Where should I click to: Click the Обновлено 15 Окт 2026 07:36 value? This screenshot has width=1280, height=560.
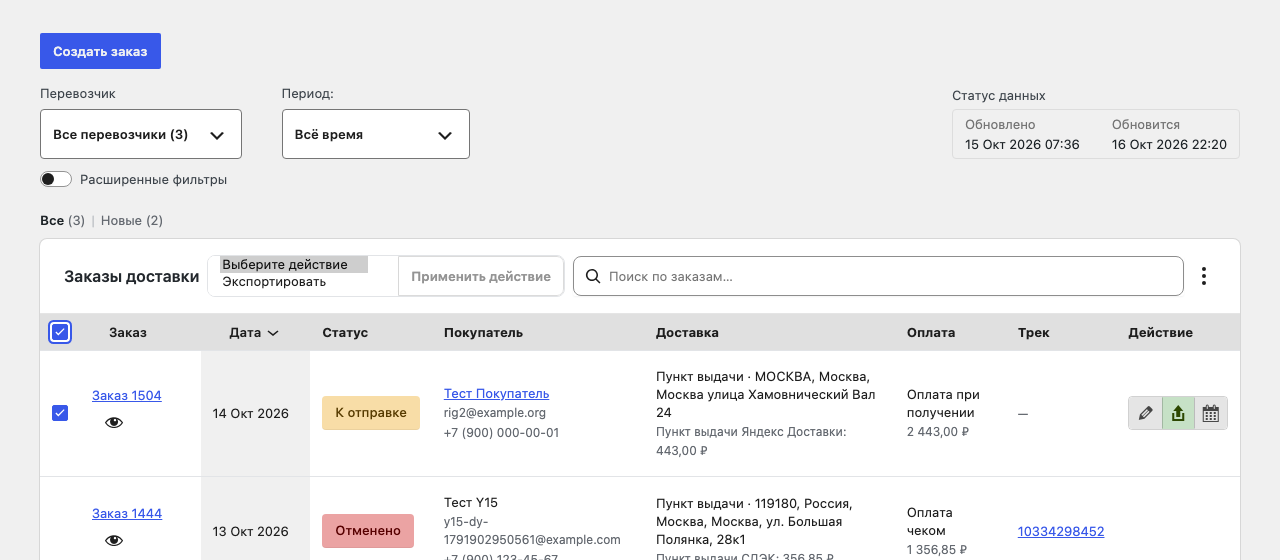[1022, 144]
